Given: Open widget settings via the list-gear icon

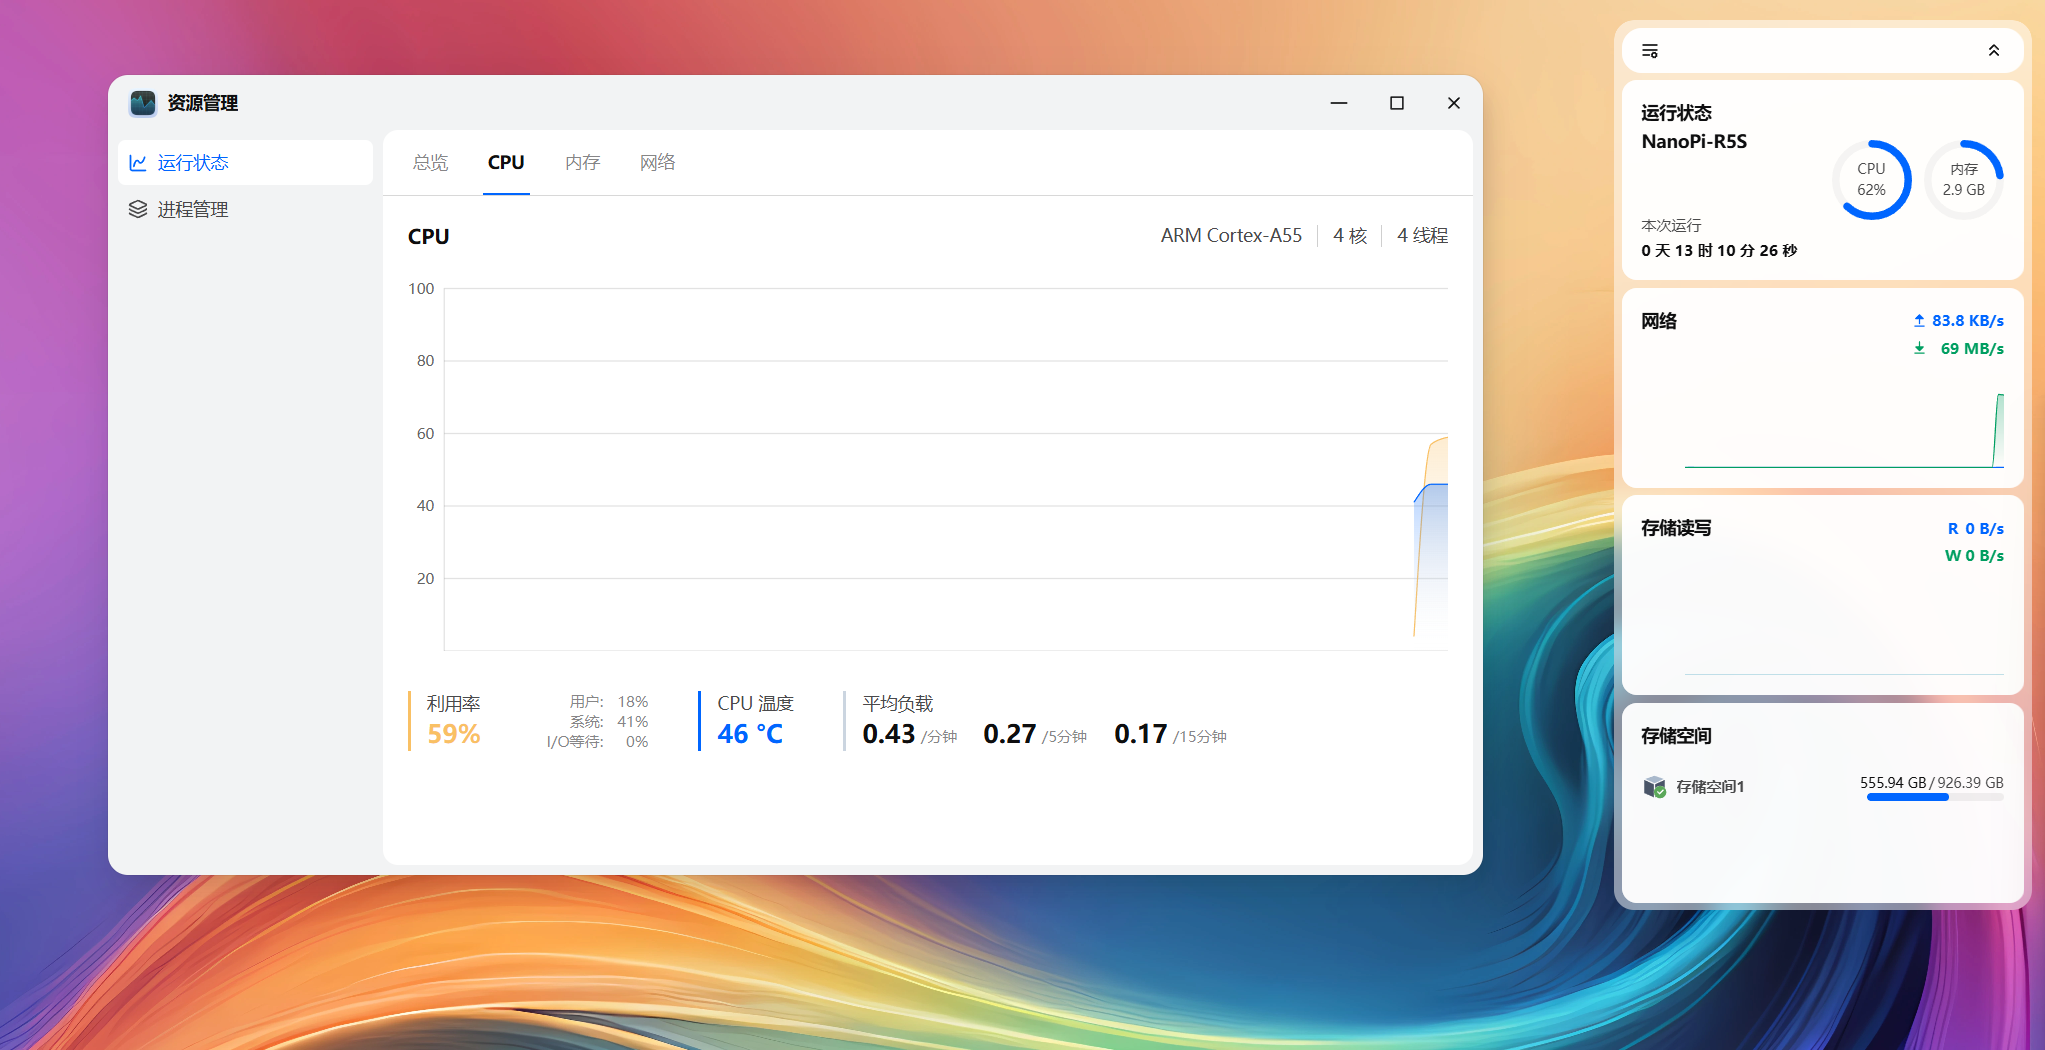Looking at the screenshot, I should coord(1650,50).
